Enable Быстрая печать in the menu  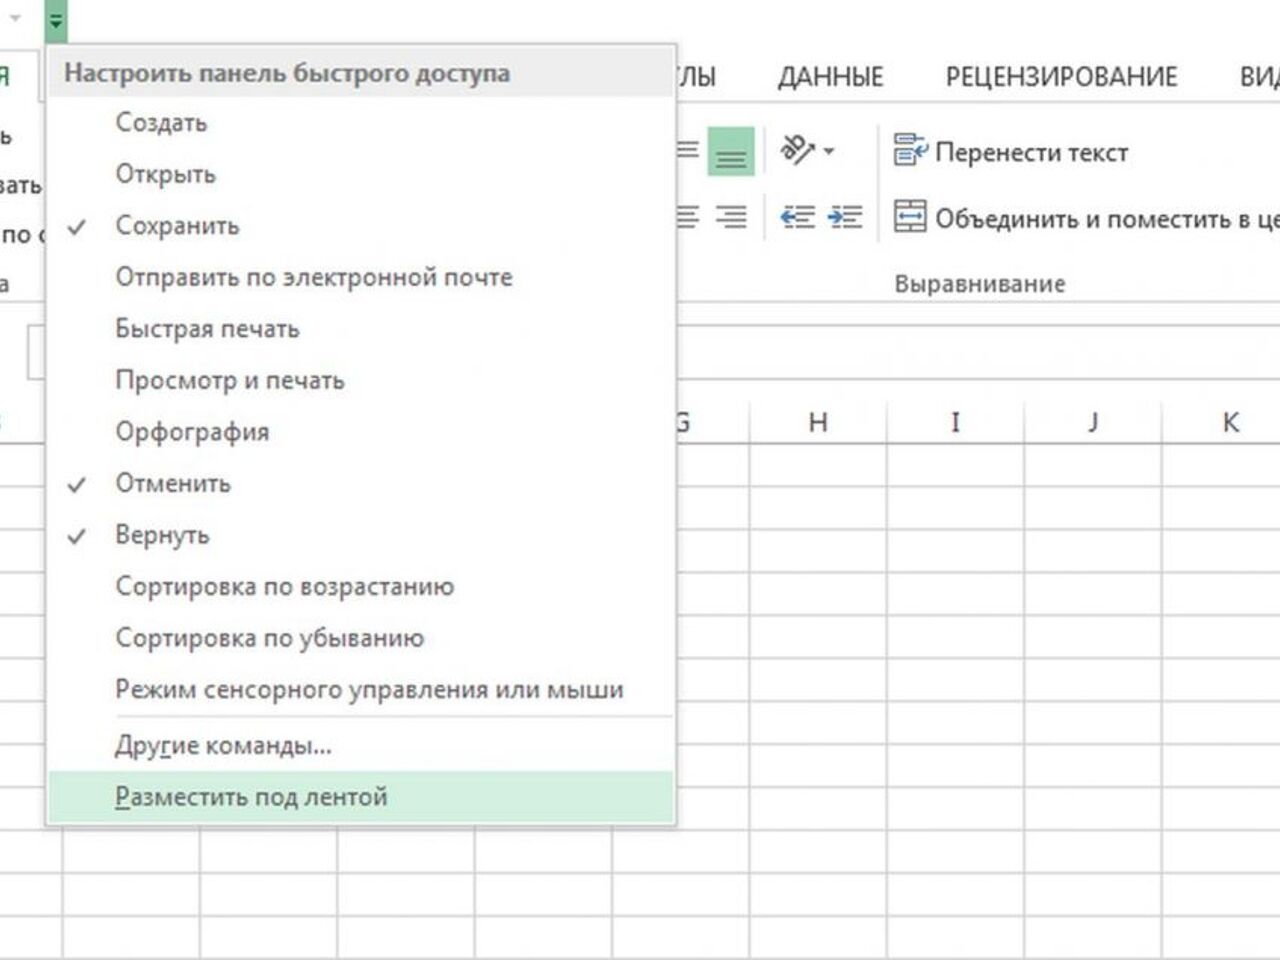[x=207, y=329]
